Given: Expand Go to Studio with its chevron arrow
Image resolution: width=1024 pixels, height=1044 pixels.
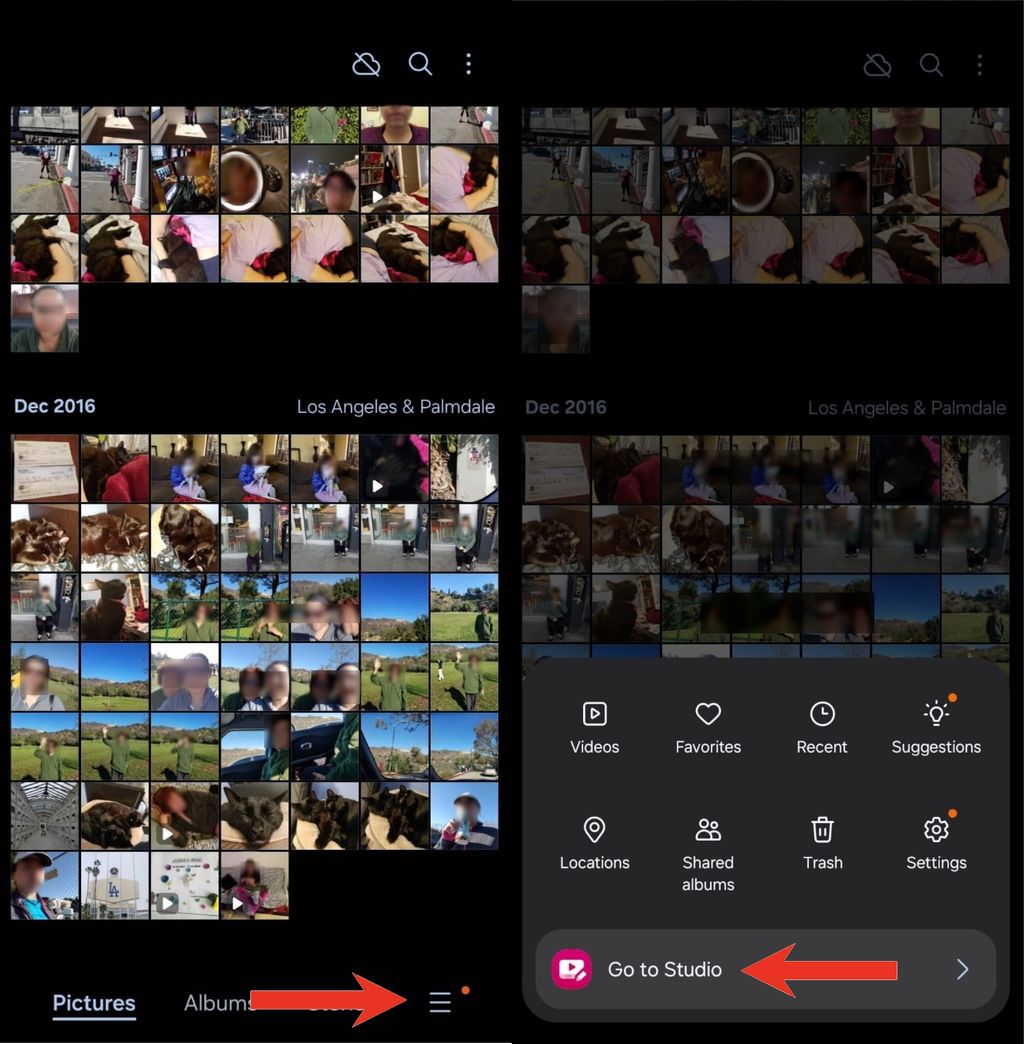Looking at the screenshot, I should [962, 969].
